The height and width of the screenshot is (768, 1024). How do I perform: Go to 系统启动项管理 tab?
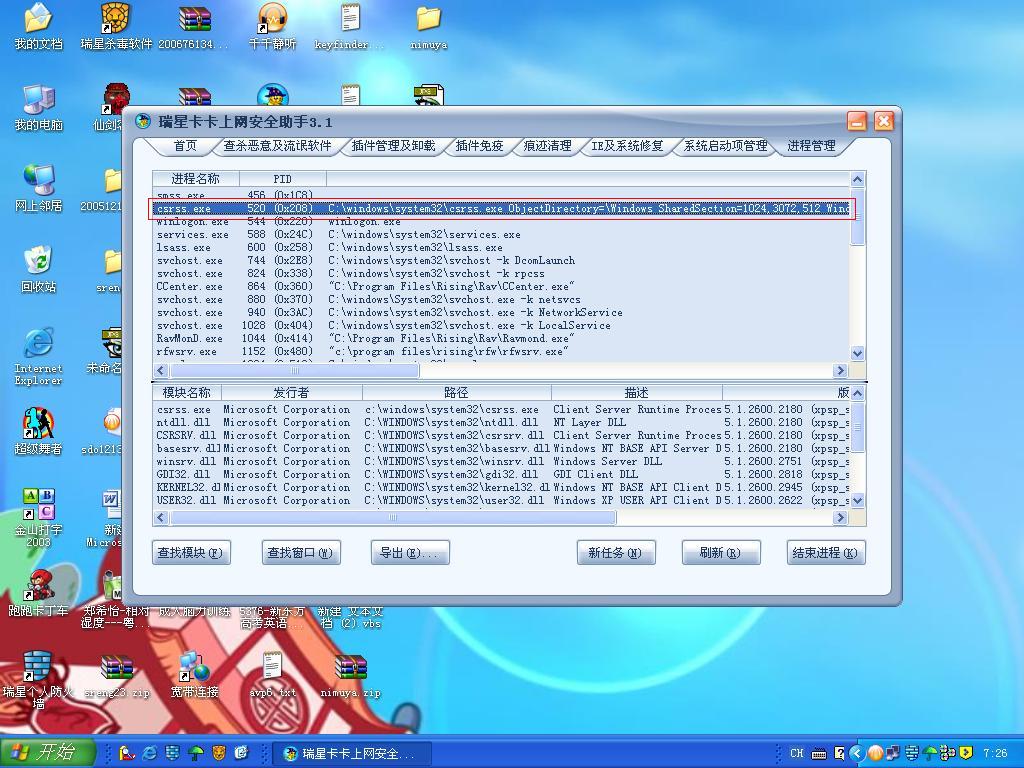click(725, 146)
